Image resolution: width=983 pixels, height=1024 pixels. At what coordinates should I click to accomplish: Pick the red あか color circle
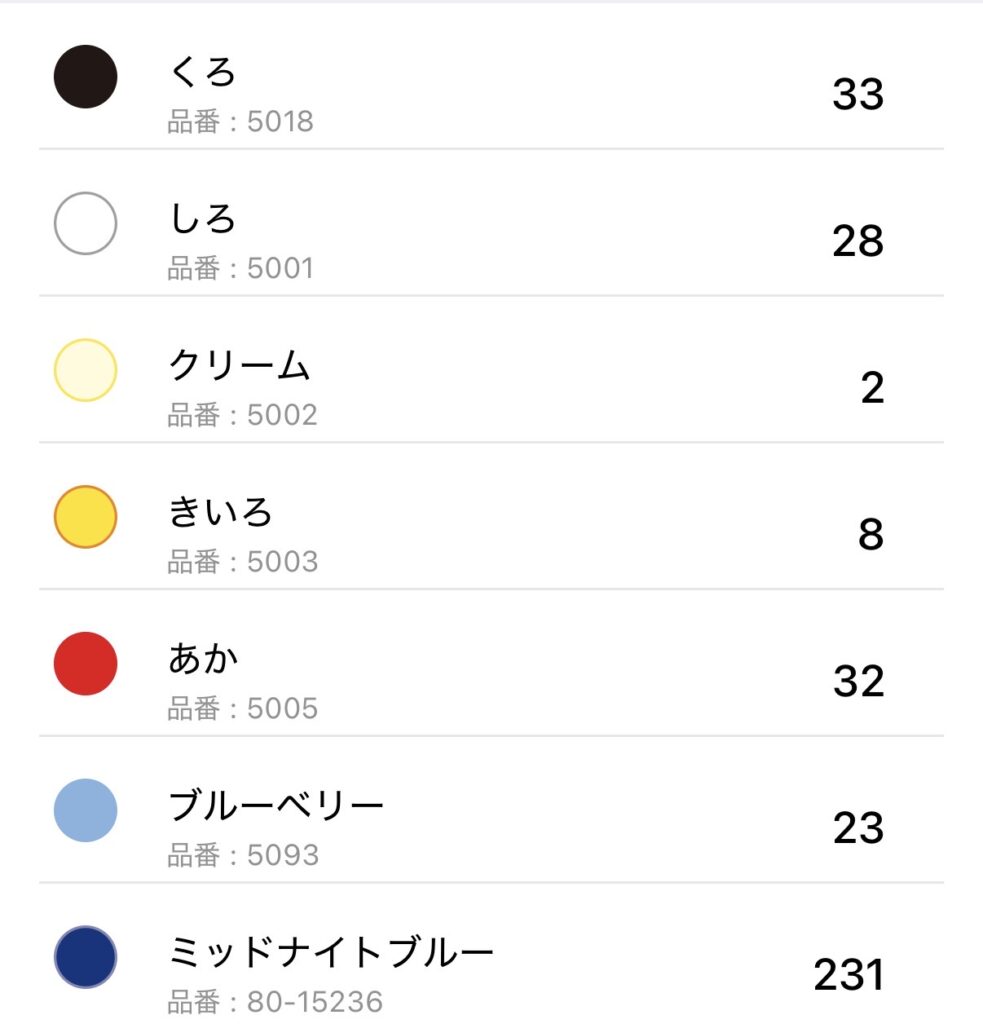(x=85, y=663)
